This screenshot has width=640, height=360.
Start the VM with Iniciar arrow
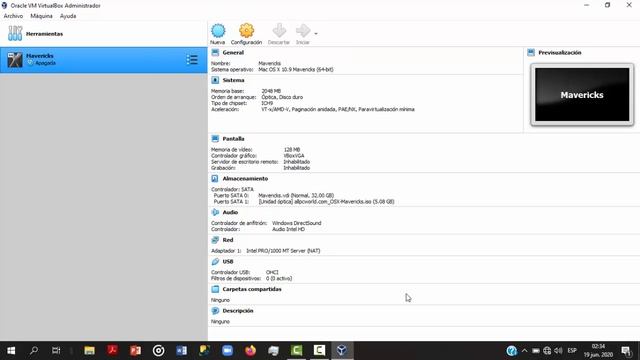click(x=303, y=31)
